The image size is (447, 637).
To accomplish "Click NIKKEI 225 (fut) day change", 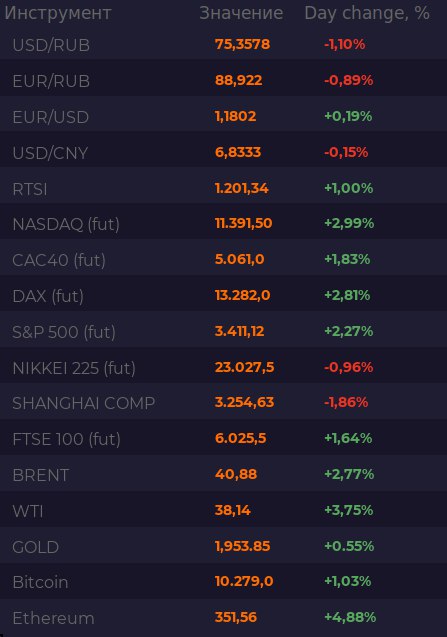I will (x=348, y=367).
